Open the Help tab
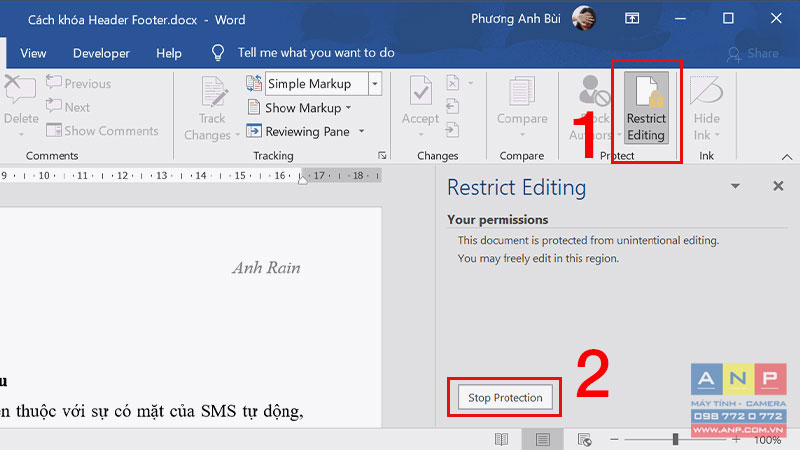800x450 pixels. pos(169,53)
